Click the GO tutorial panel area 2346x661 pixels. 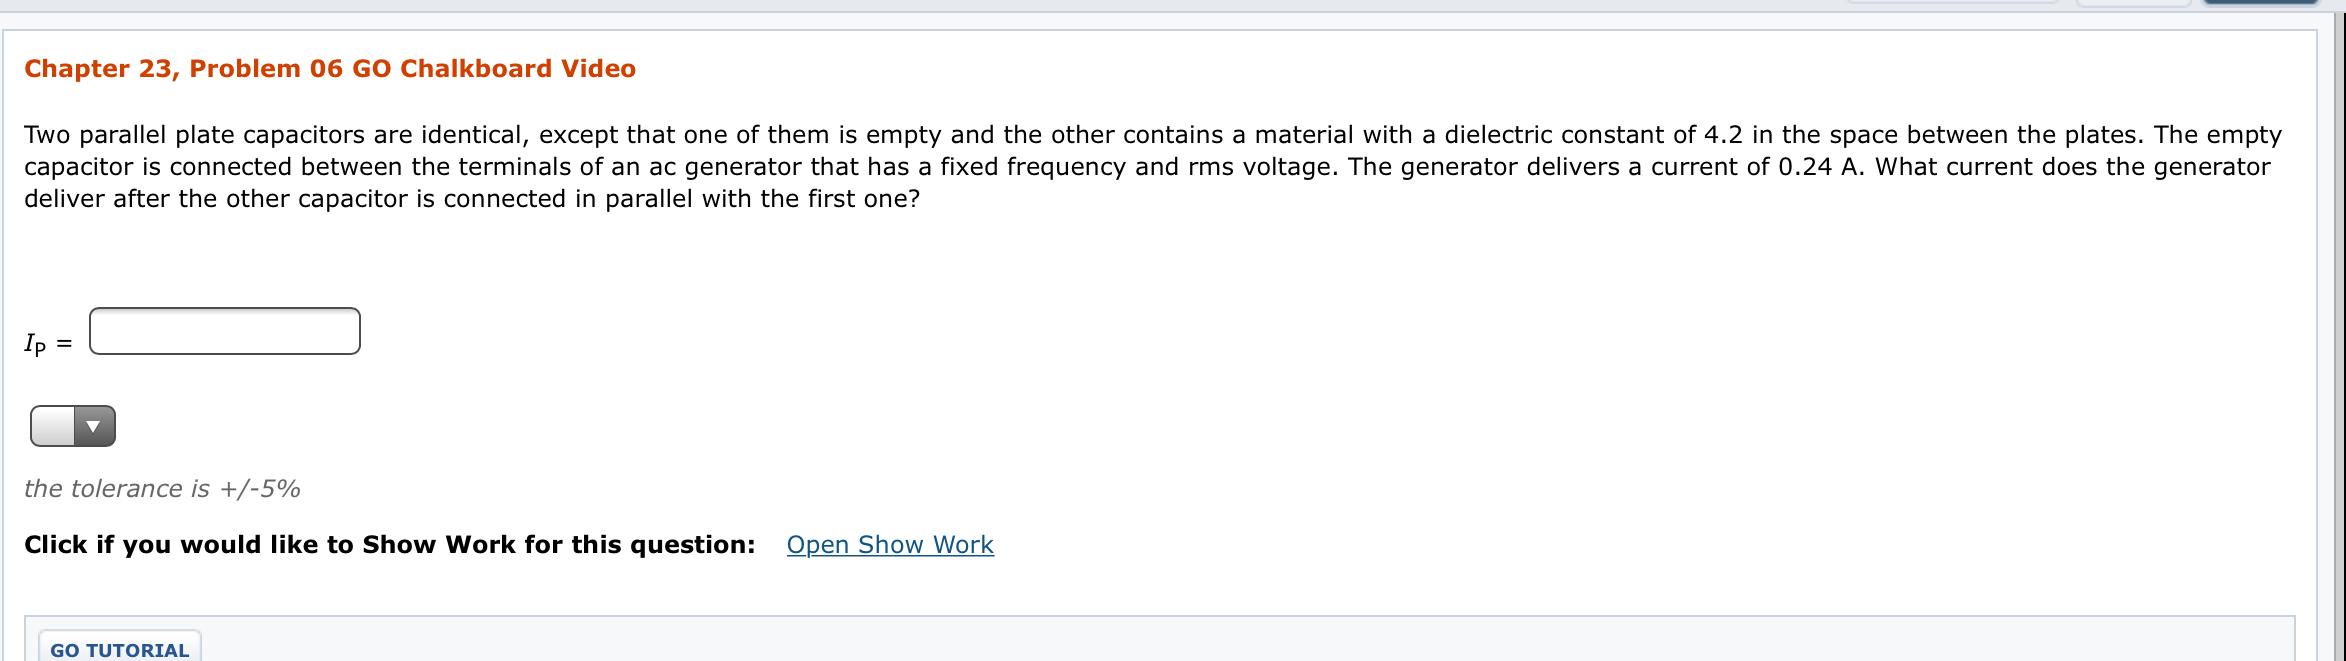click(x=1160, y=639)
